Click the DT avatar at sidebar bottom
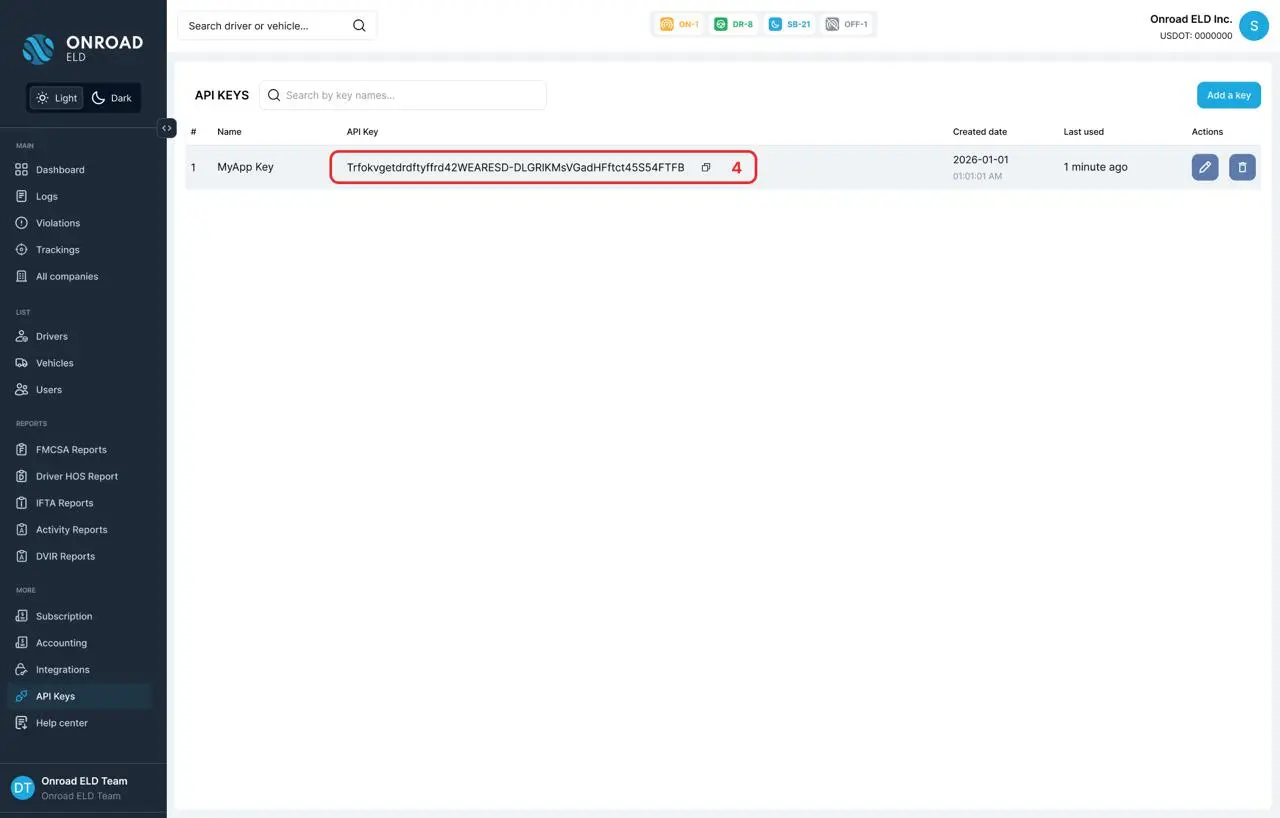This screenshot has height=818, width=1280. 22,788
